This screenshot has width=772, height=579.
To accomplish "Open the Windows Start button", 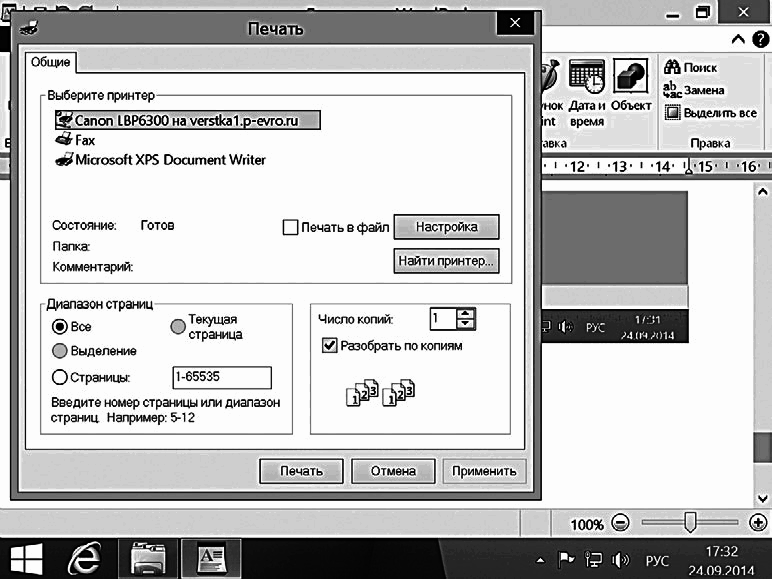I will pyautogui.click(x=26, y=559).
